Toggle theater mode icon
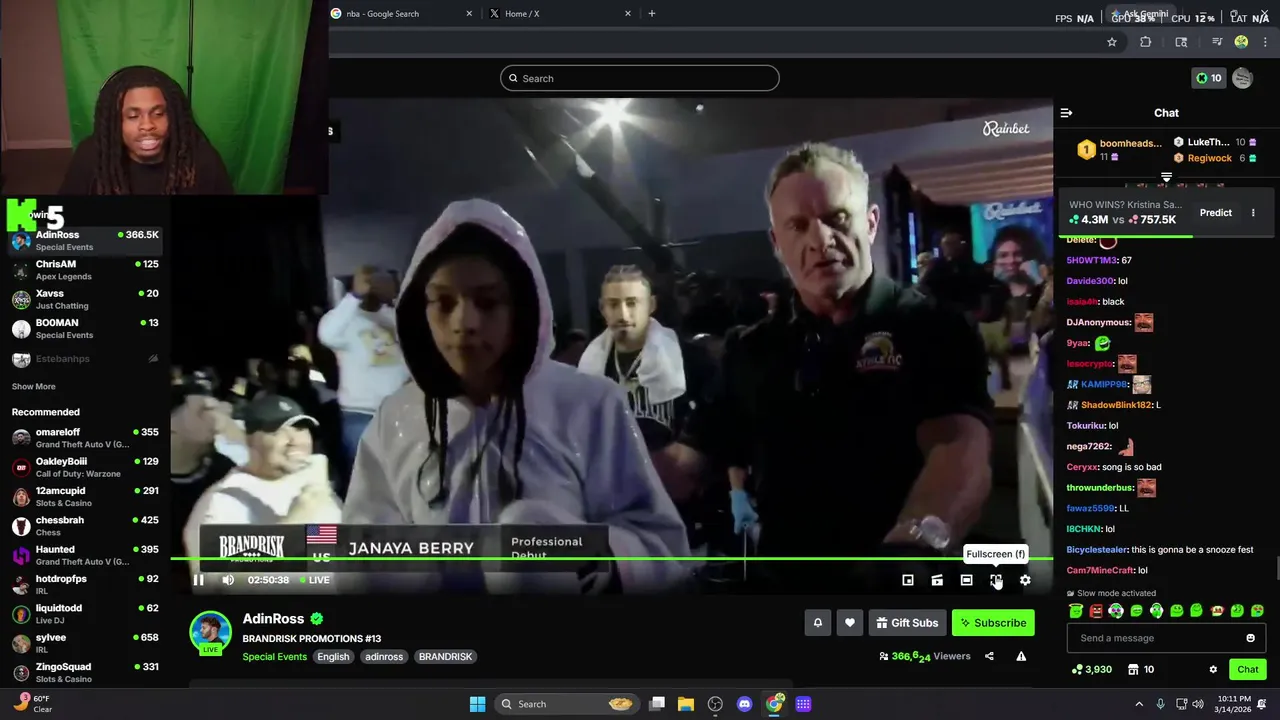1280x720 pixels. (x=966, y=580)
